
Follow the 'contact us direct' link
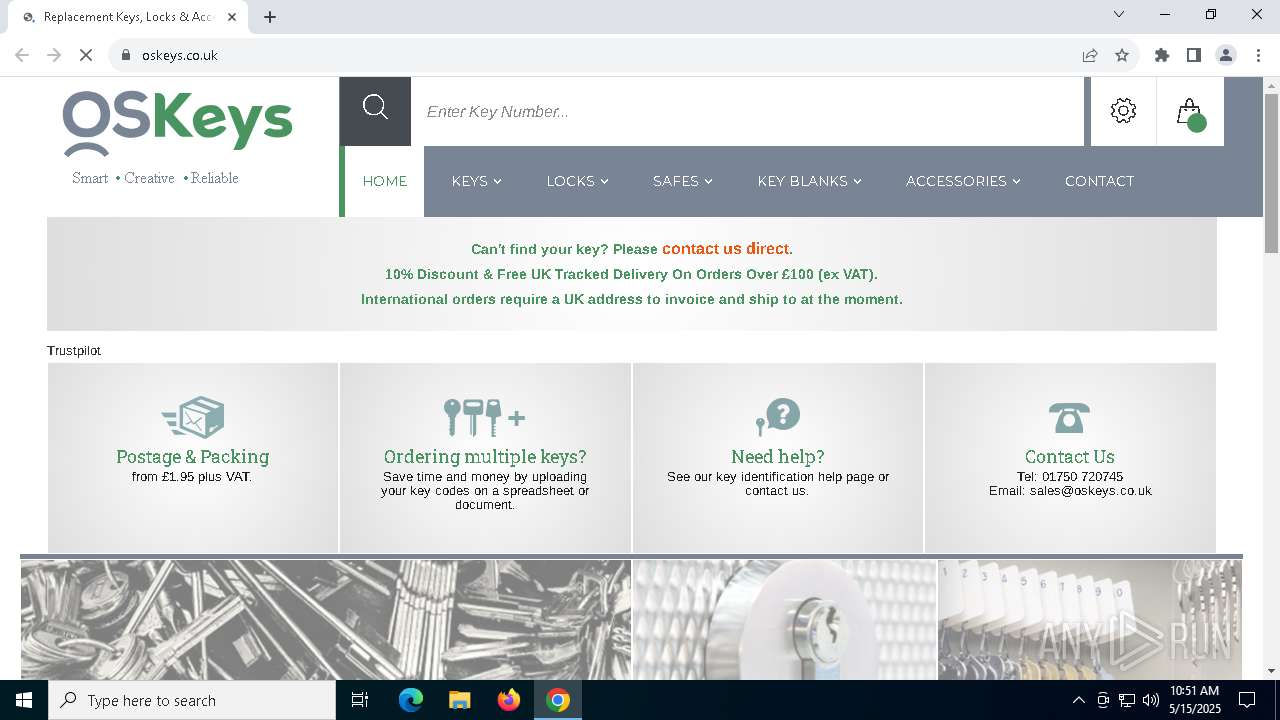725,249
